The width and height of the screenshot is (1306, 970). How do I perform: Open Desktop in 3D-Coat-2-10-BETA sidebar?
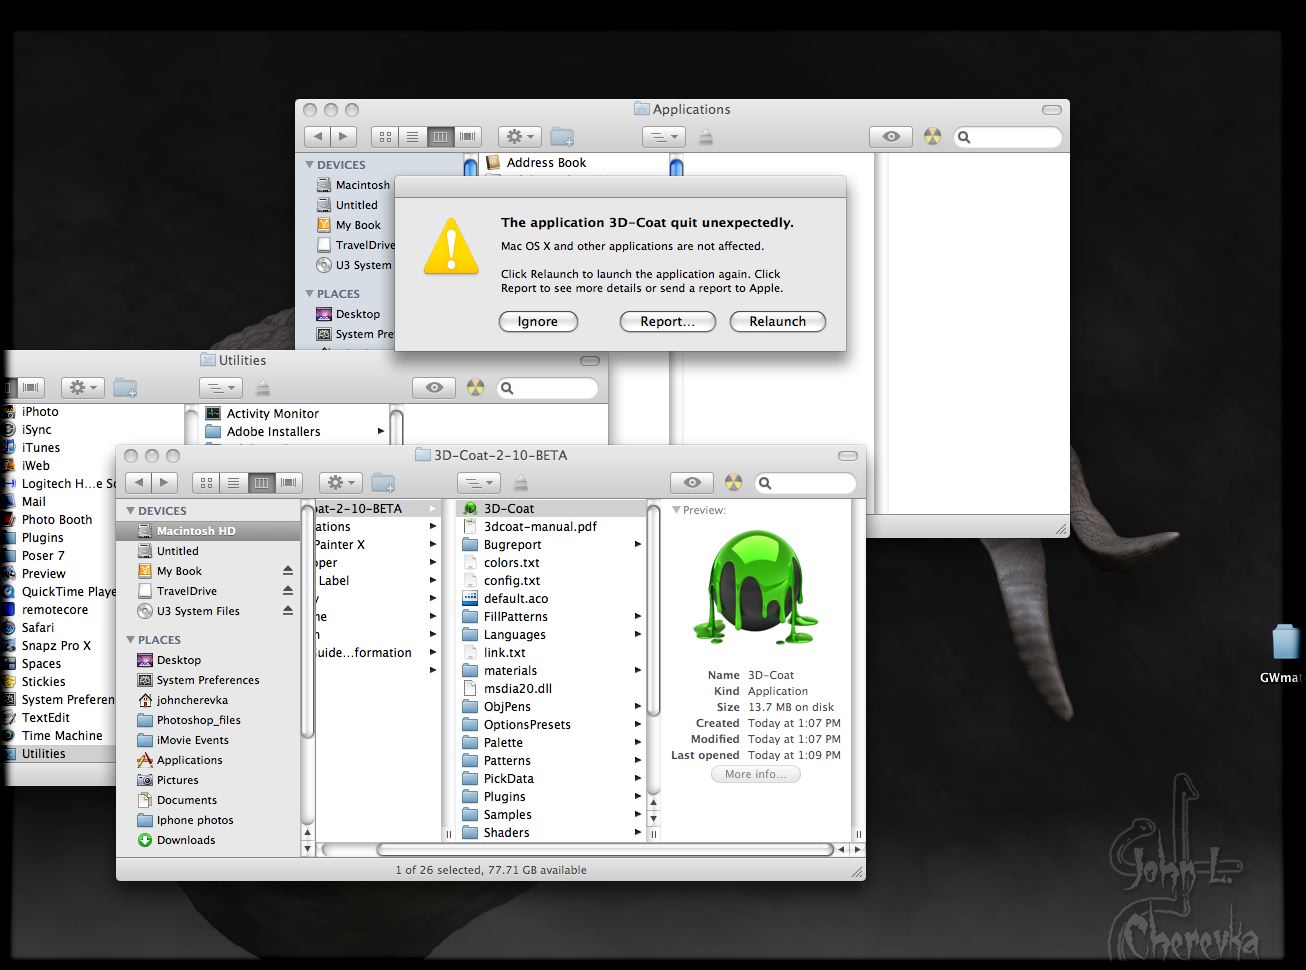208,660
